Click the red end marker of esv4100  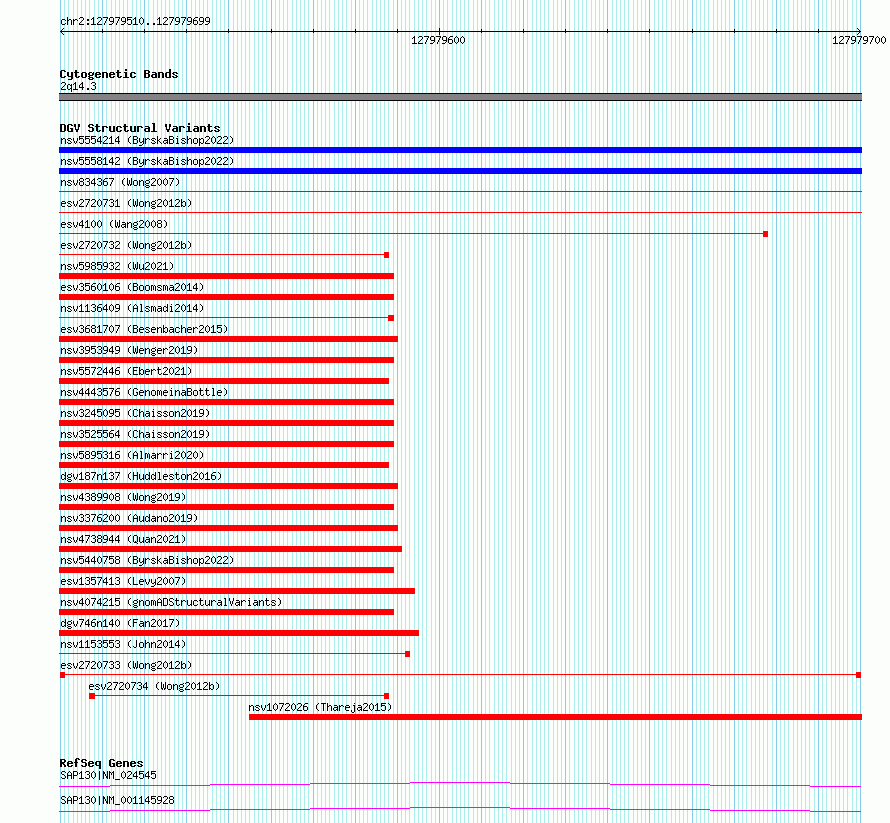point(765,234)
